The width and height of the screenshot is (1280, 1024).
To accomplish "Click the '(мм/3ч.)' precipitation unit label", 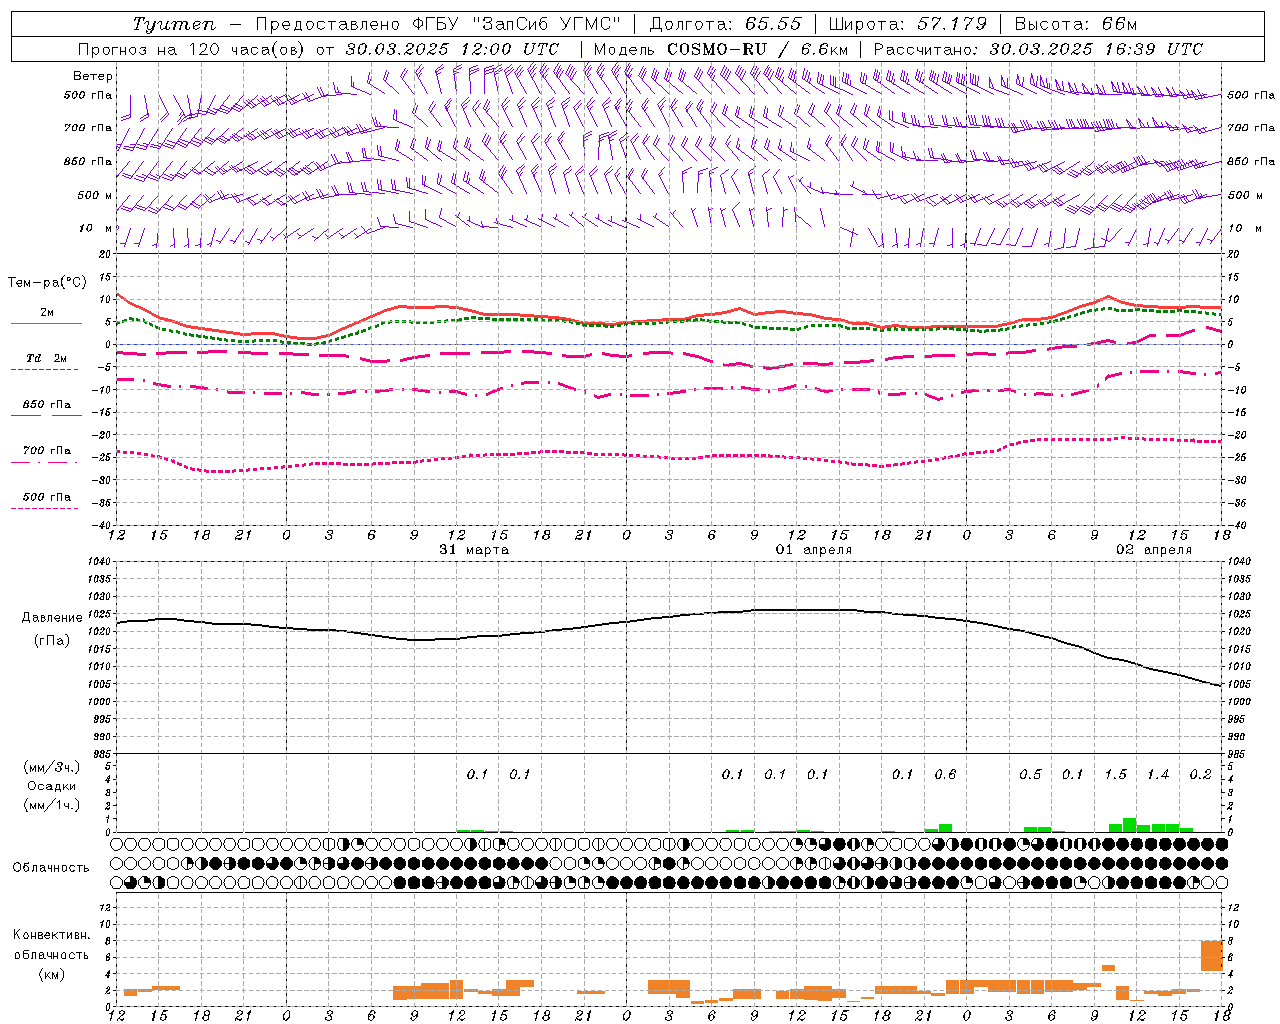I will (52, 767).
